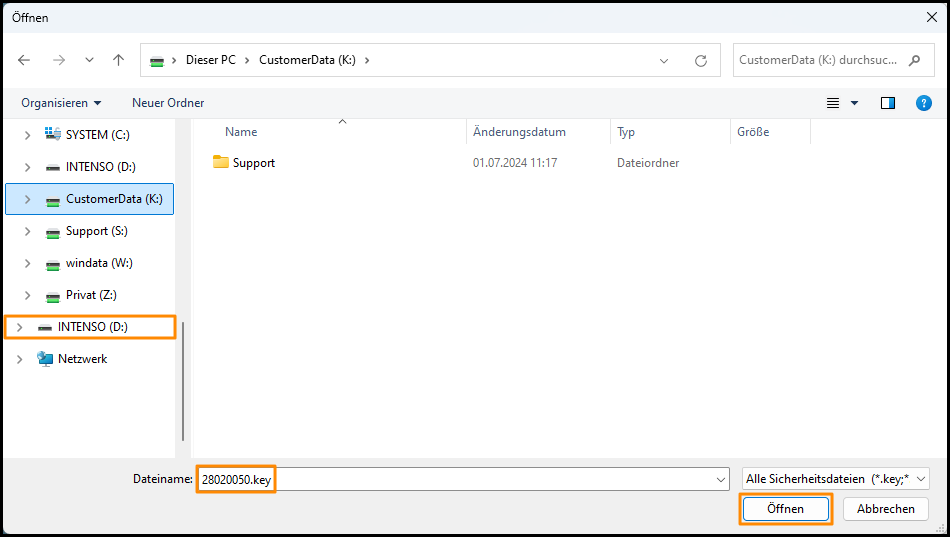Click the drive icon in address bar
The image size is (950, 537).
pos(157,61)
